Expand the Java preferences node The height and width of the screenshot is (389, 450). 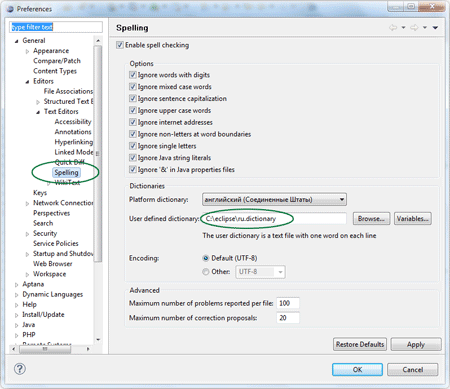(16, 325)
